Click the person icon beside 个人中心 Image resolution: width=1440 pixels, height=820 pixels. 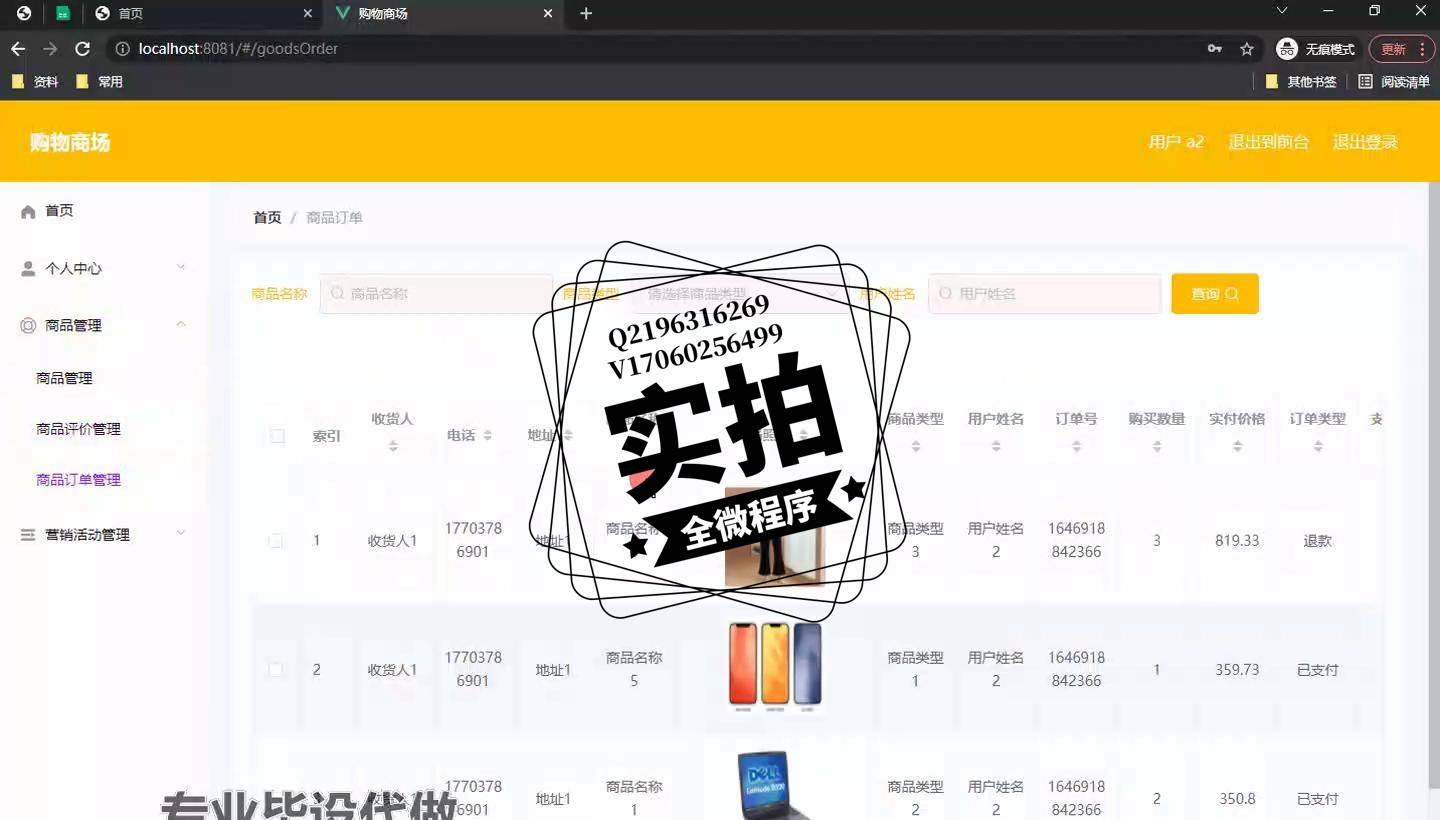tap(28, 269)
